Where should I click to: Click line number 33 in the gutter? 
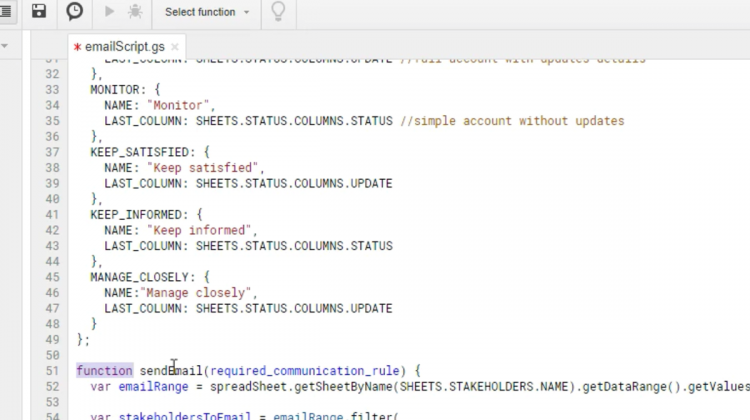point(50,90)
